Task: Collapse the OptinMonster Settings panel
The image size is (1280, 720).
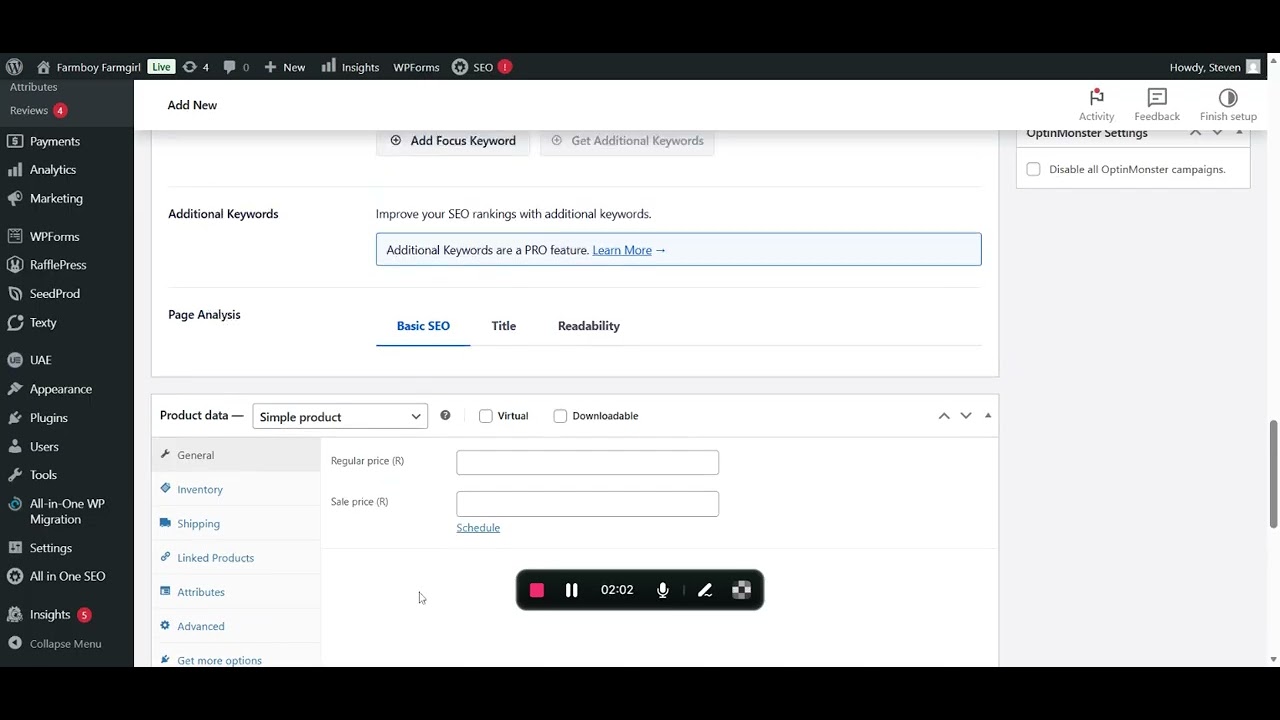Action: pyautogui.click(x=1239, y=133)
